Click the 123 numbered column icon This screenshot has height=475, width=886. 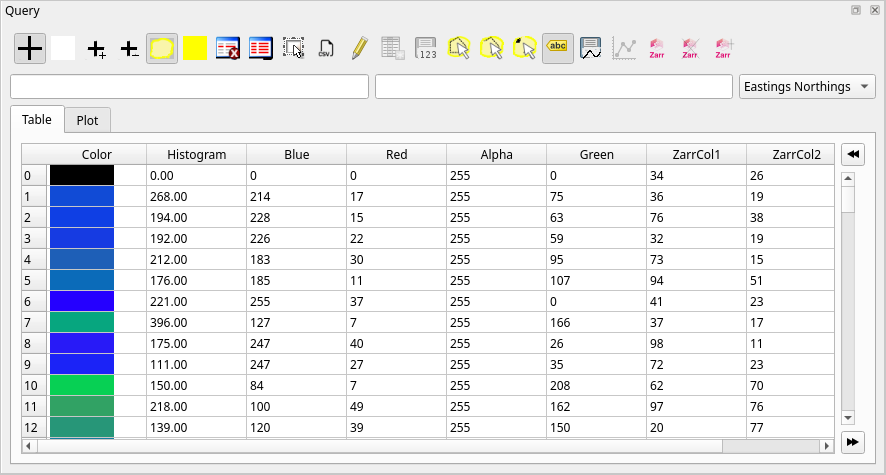[x=425, y=49]
